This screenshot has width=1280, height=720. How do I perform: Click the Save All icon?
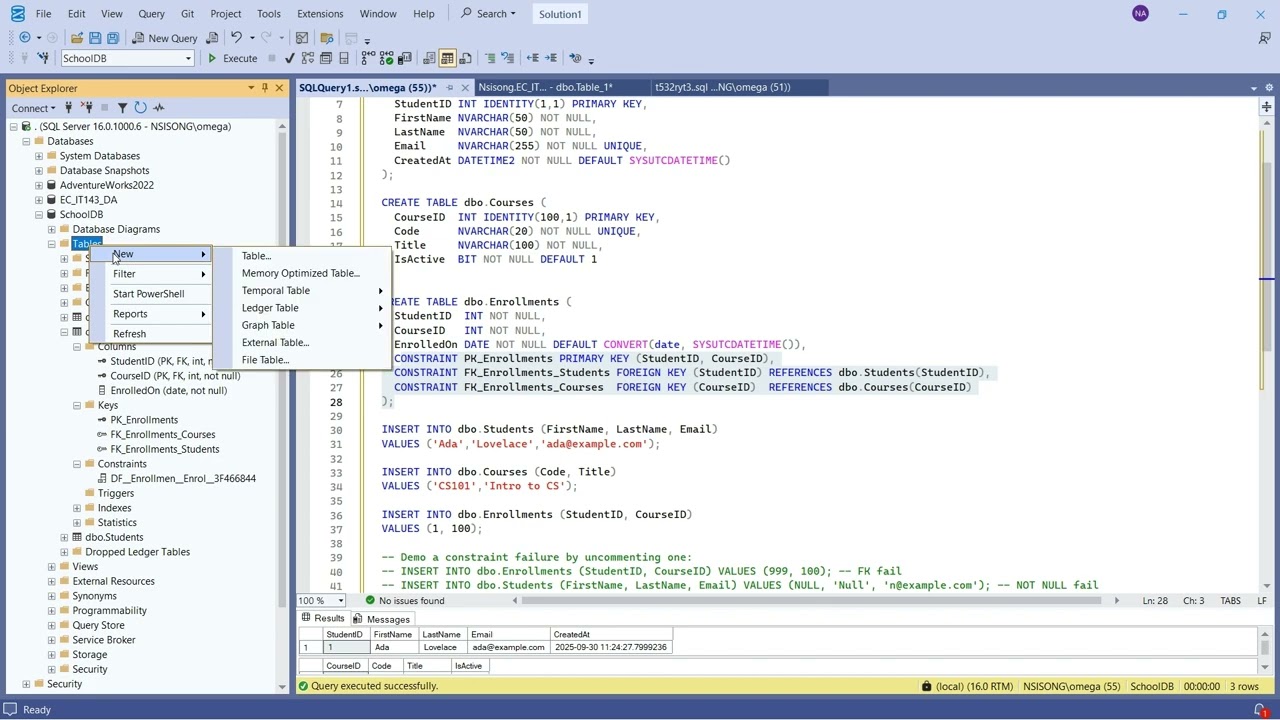point(113,38)
